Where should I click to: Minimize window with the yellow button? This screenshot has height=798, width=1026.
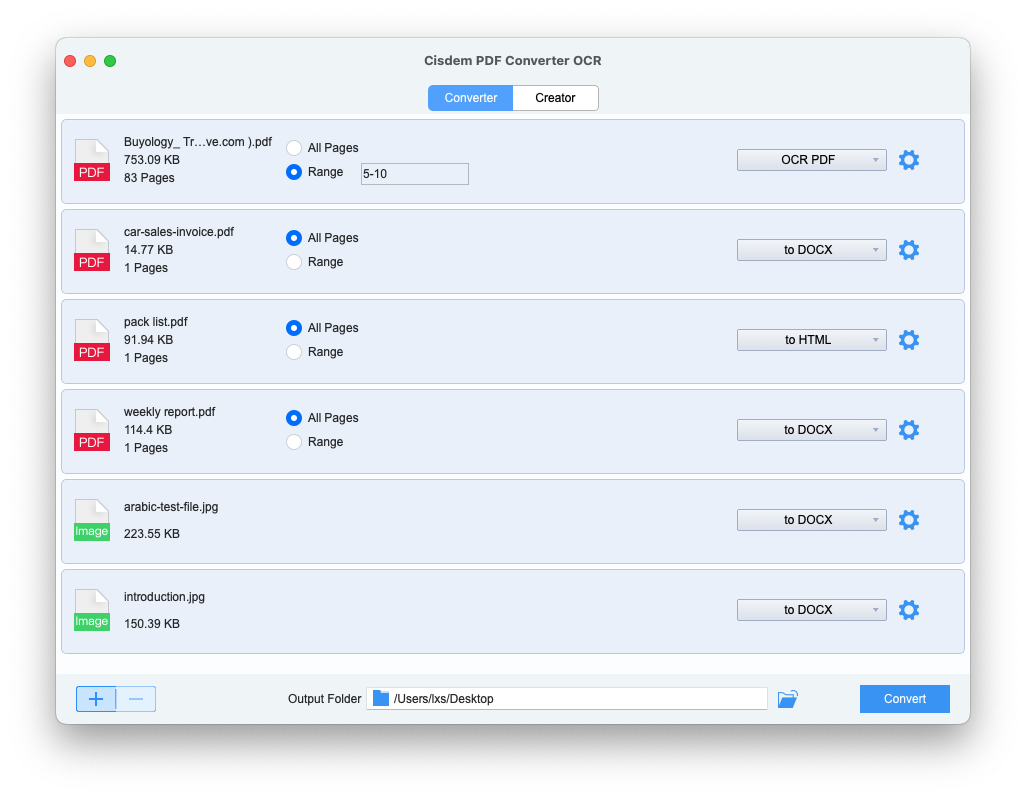(90, 61)
